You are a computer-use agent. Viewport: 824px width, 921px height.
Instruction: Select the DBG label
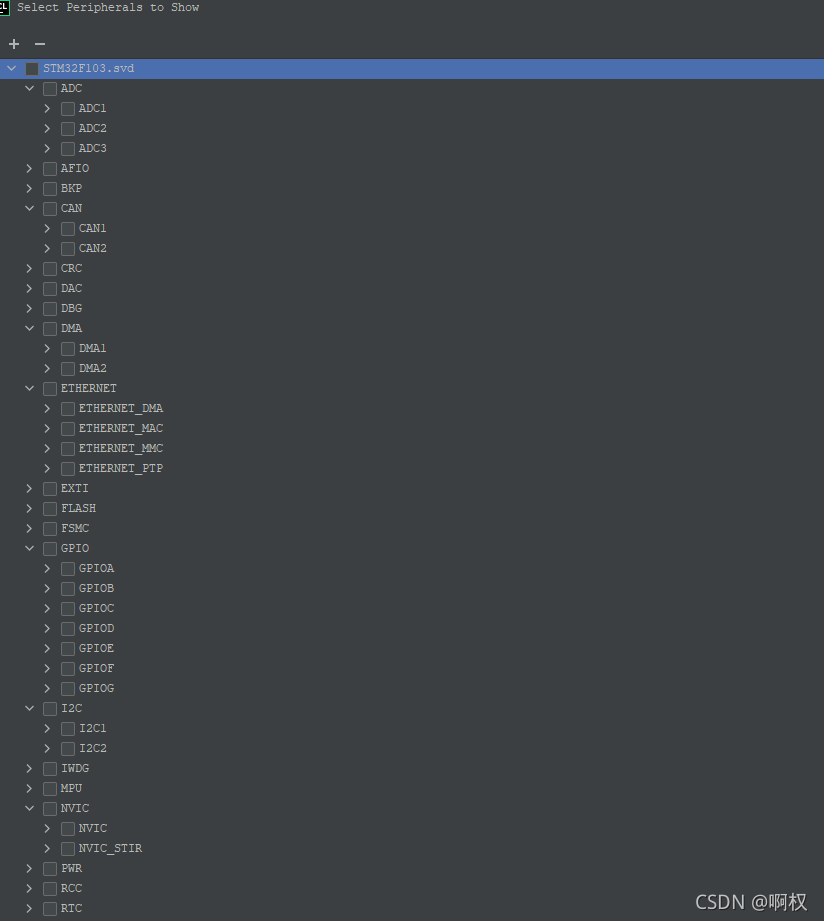click(x=72, y=308)
